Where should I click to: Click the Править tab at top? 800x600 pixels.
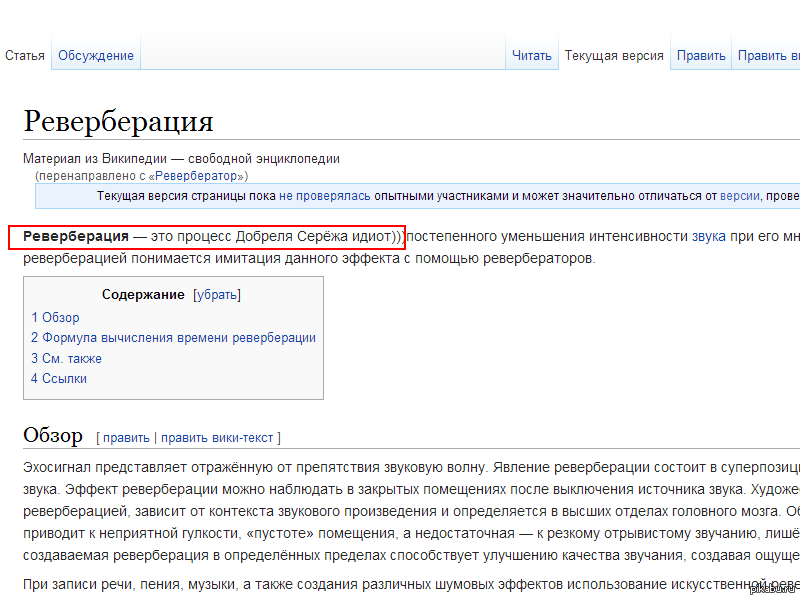(x=701, y=56)
